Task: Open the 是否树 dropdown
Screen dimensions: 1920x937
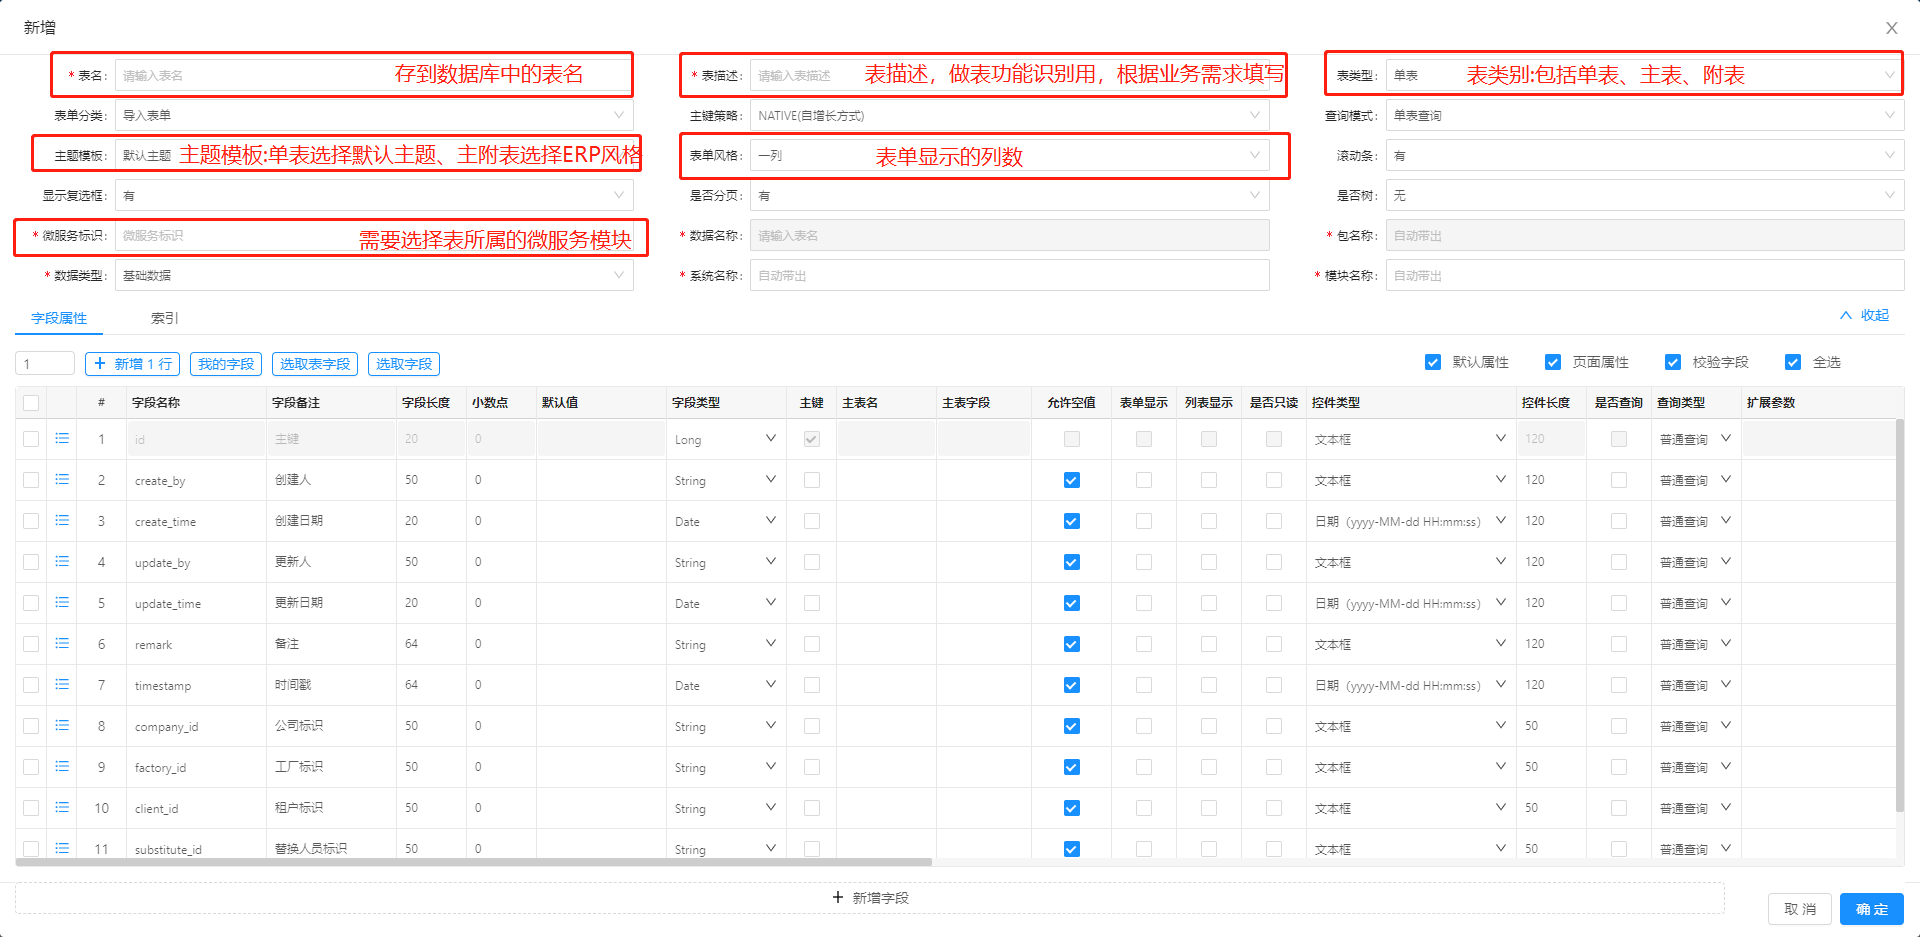Action: [x=1645, y=195]
